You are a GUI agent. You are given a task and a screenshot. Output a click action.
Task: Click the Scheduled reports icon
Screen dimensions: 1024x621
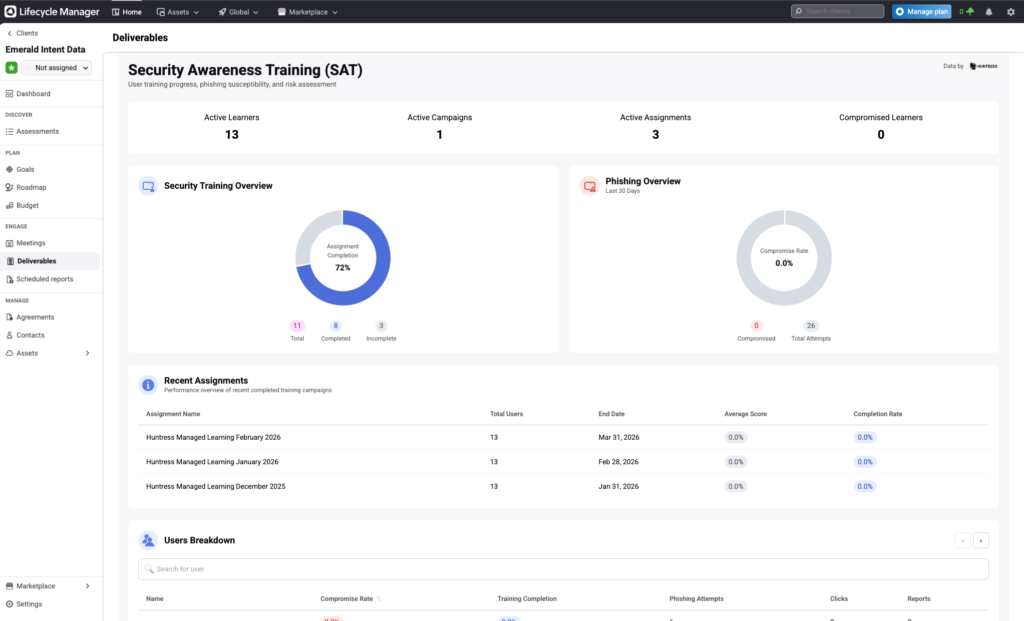[x=9, y=279]
